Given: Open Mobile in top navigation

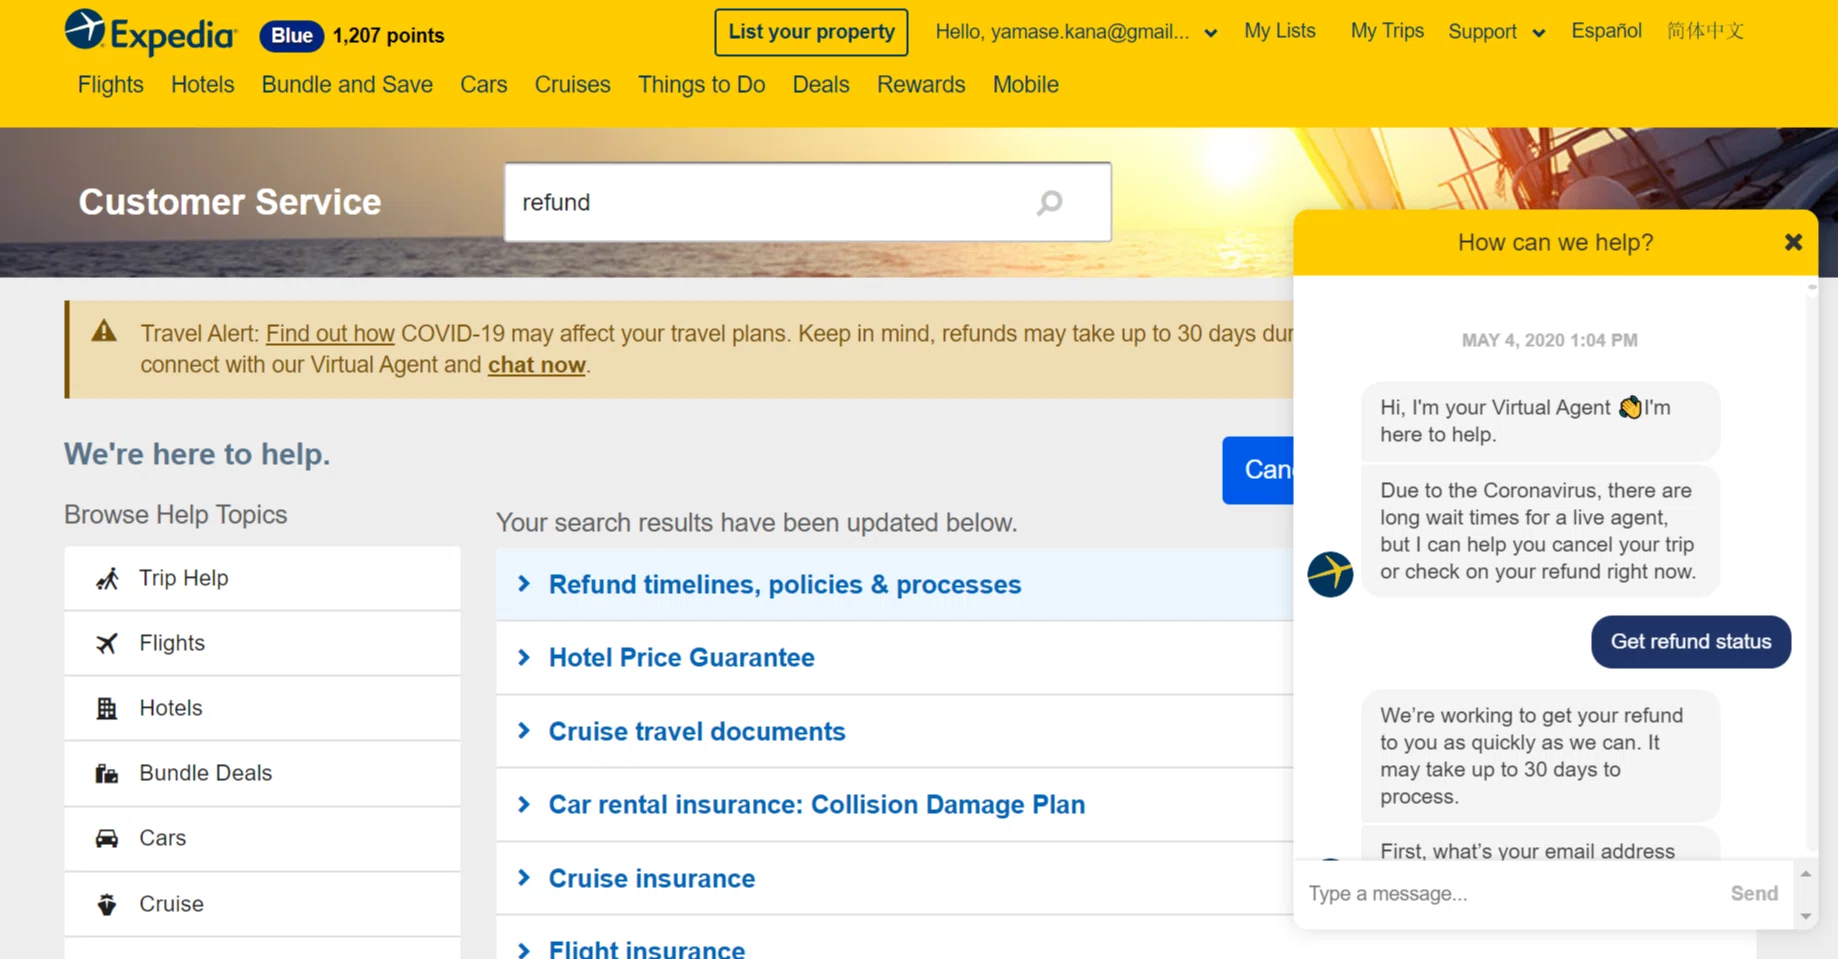Looking at the screenshot, I should (1026, 85).
